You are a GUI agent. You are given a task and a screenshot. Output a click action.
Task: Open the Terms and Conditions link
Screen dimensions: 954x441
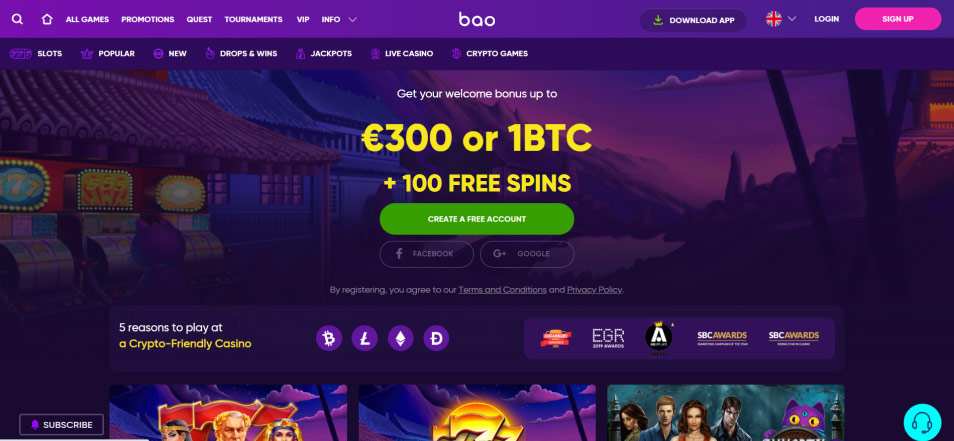coord(503,290)
